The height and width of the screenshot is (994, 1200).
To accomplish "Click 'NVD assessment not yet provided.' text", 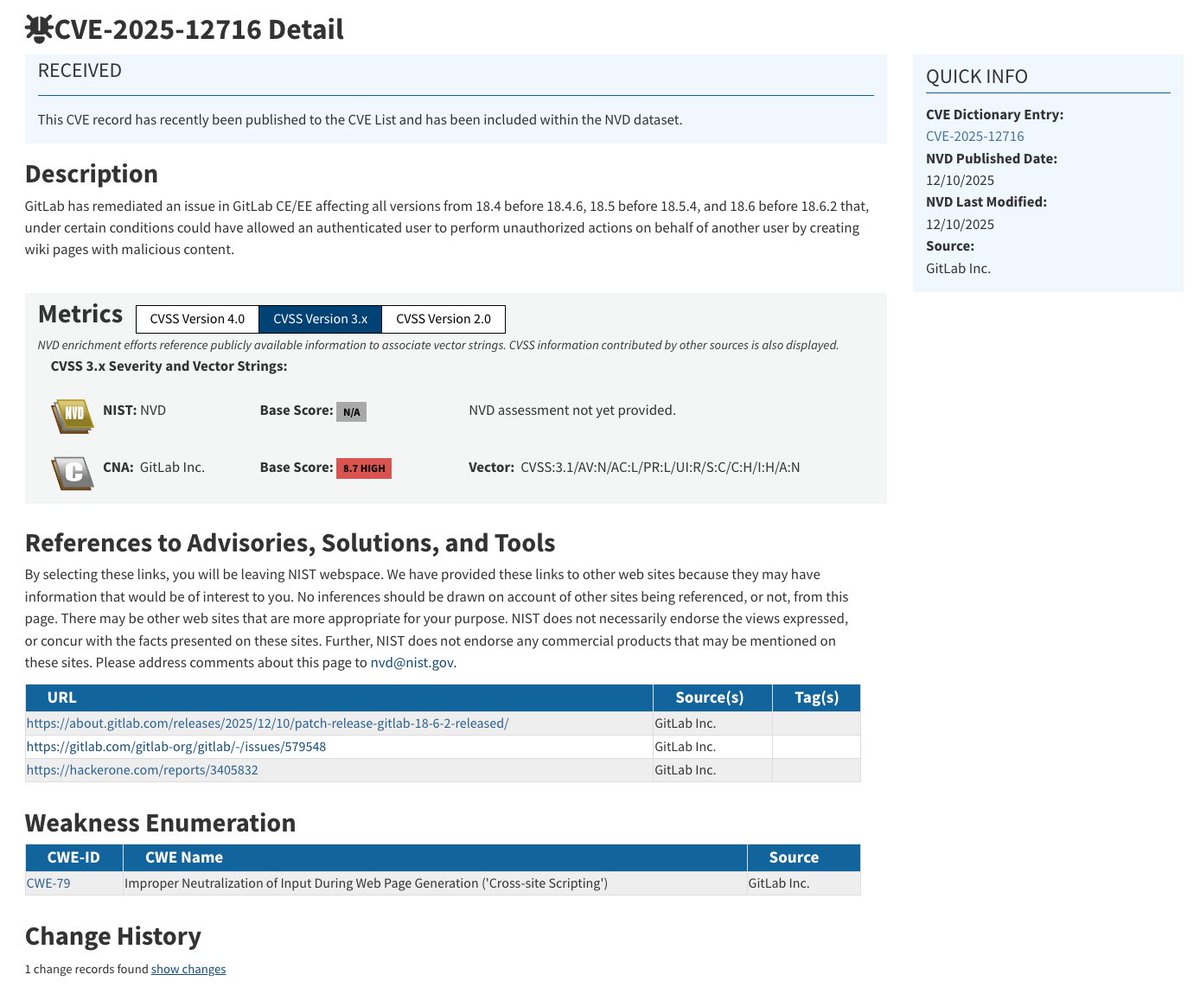I will [x=572, y=410].
